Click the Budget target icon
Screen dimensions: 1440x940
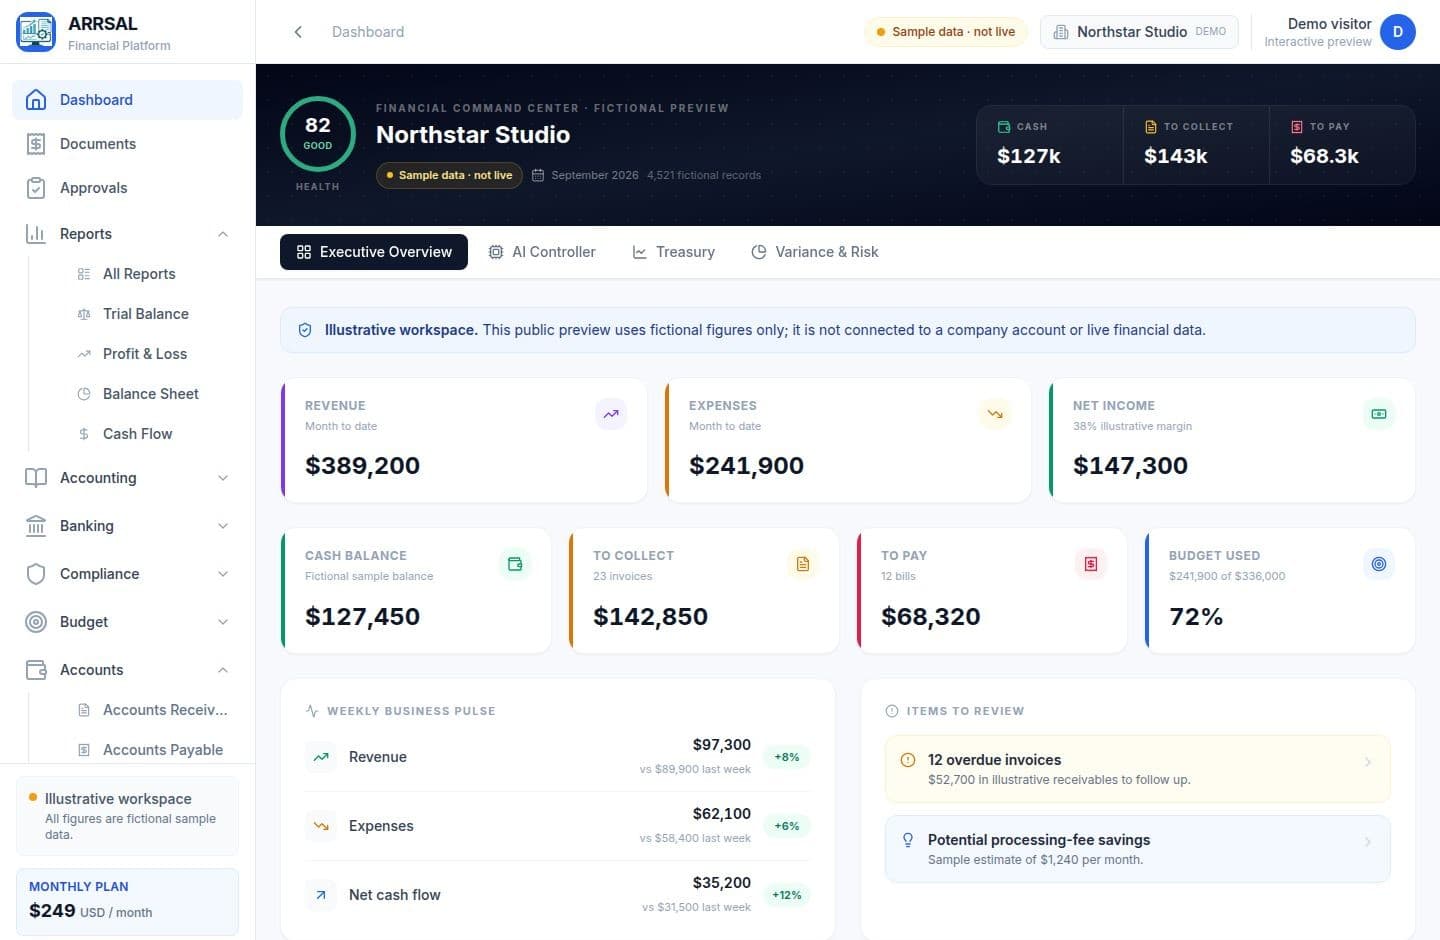coord(36,622)
